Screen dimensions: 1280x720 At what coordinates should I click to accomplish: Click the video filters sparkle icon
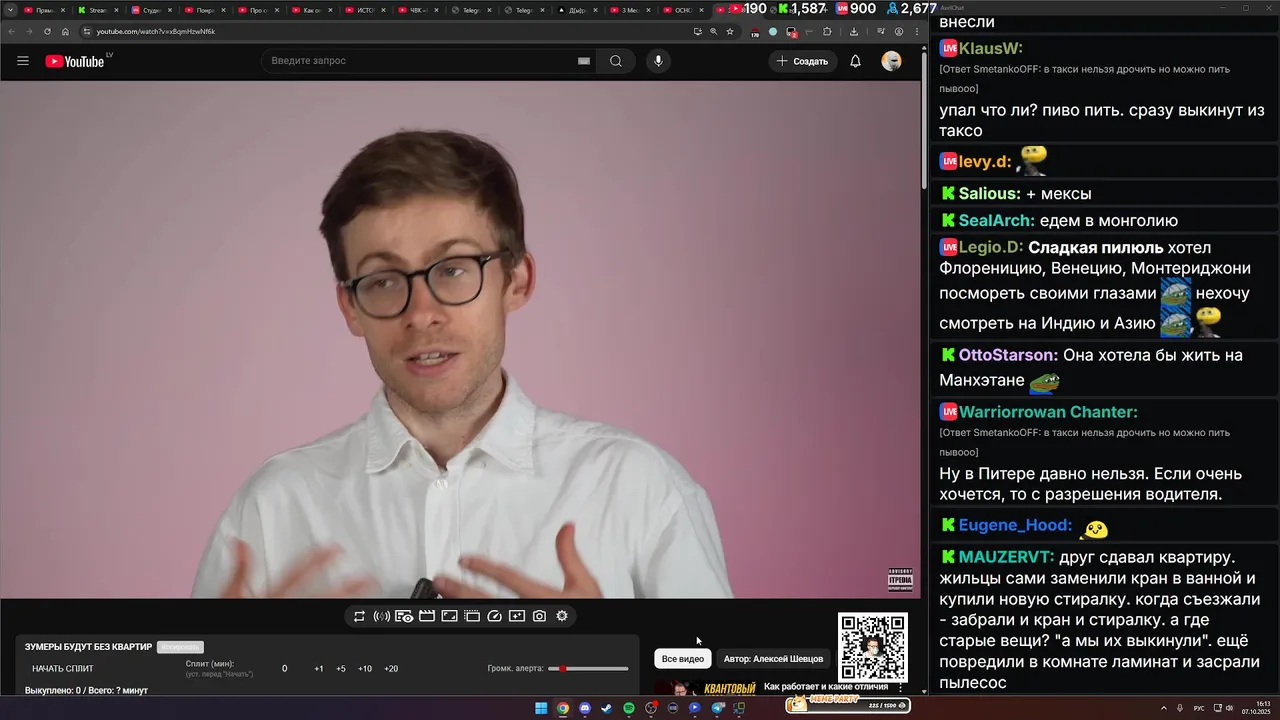point(517,616)
